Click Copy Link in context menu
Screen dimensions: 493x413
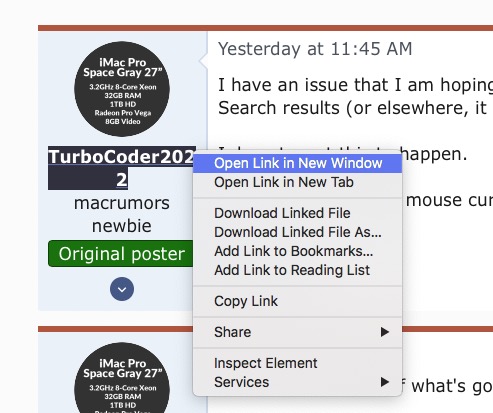297,301
